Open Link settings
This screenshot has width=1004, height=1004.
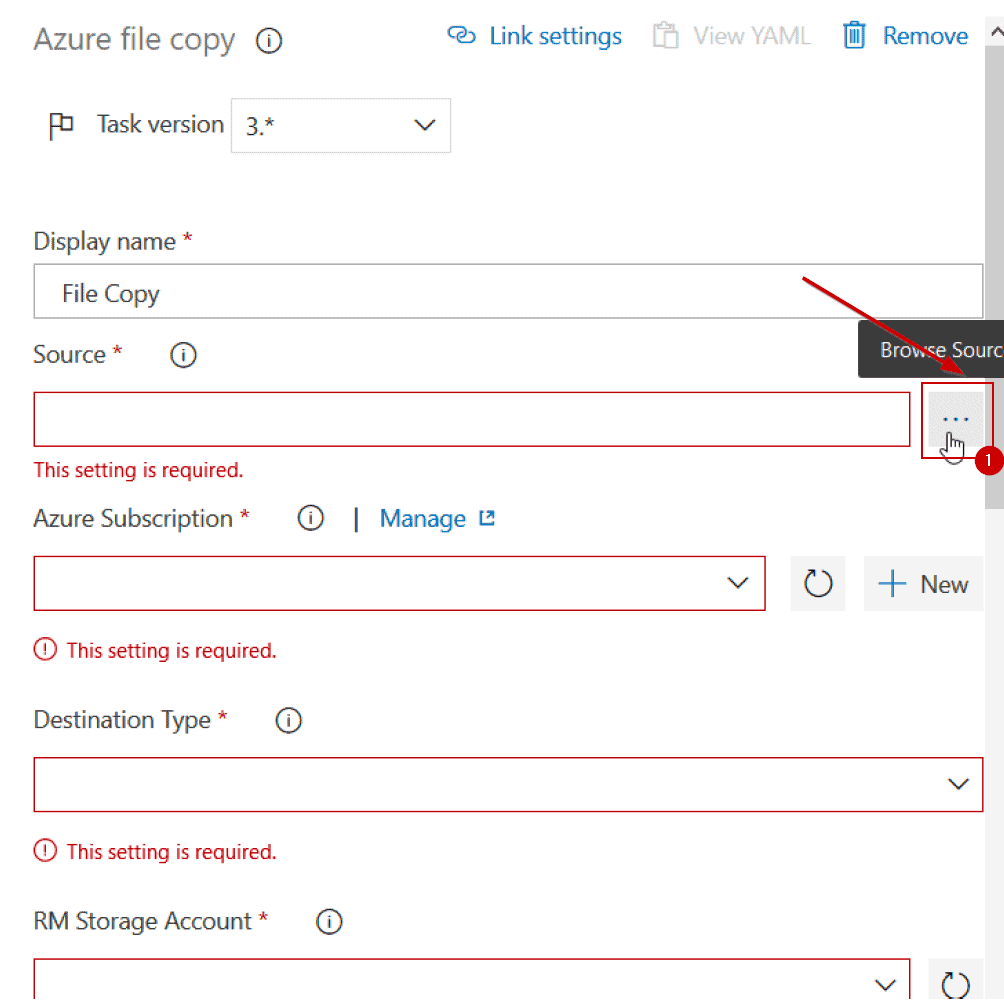[x=535, y=36]
